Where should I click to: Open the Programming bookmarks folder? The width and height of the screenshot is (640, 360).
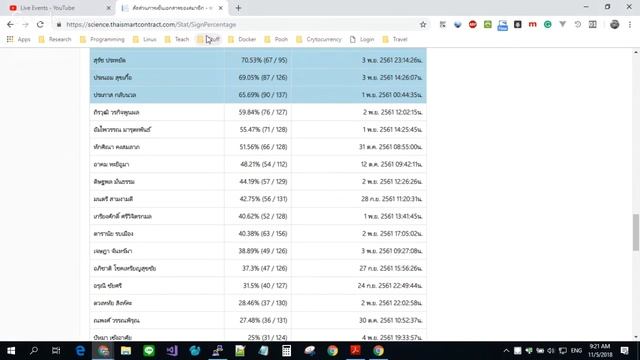click(x=102, y=39)
